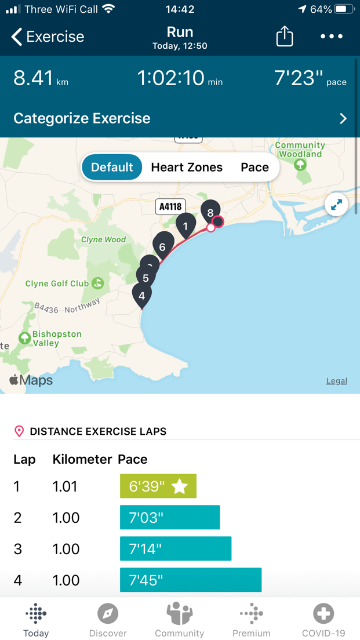Open the Premium tab
Image resolution: width=360 pixels, height=640 pixels.
251,620
